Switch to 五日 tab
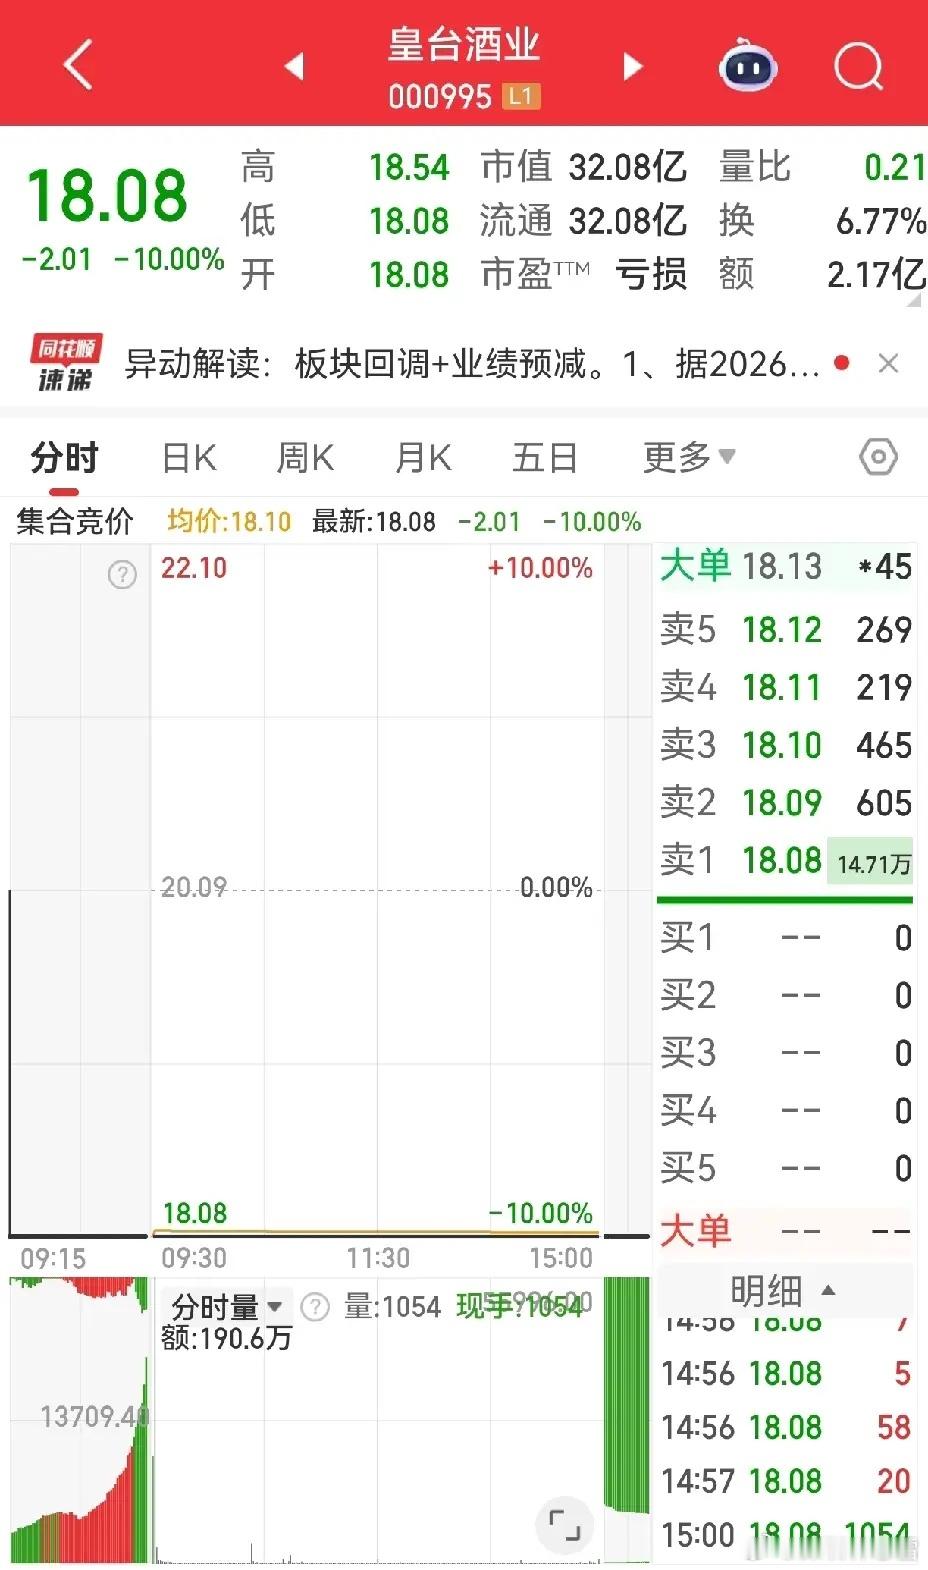This screenshot has width=928, height=1570. (544, 458)
